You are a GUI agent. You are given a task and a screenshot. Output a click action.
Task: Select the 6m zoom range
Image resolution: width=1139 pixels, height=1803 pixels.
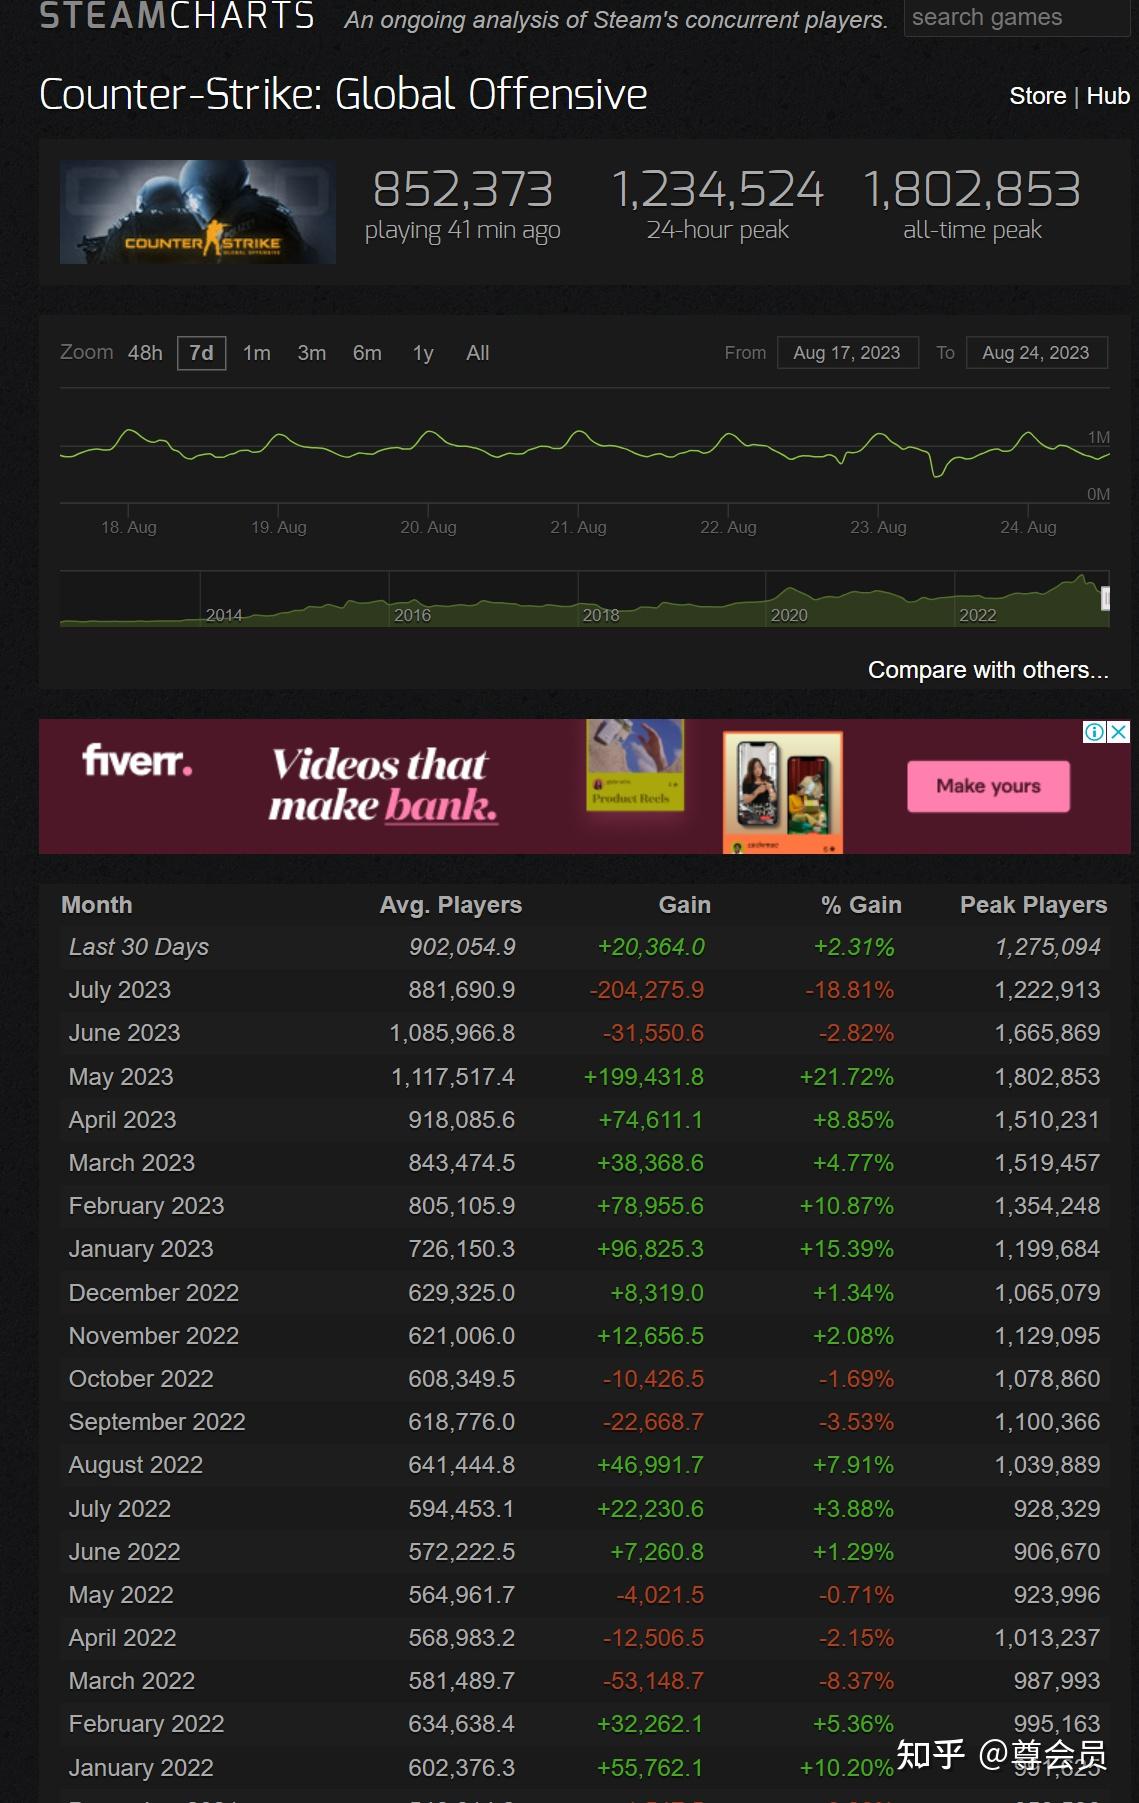click(367, 353)
